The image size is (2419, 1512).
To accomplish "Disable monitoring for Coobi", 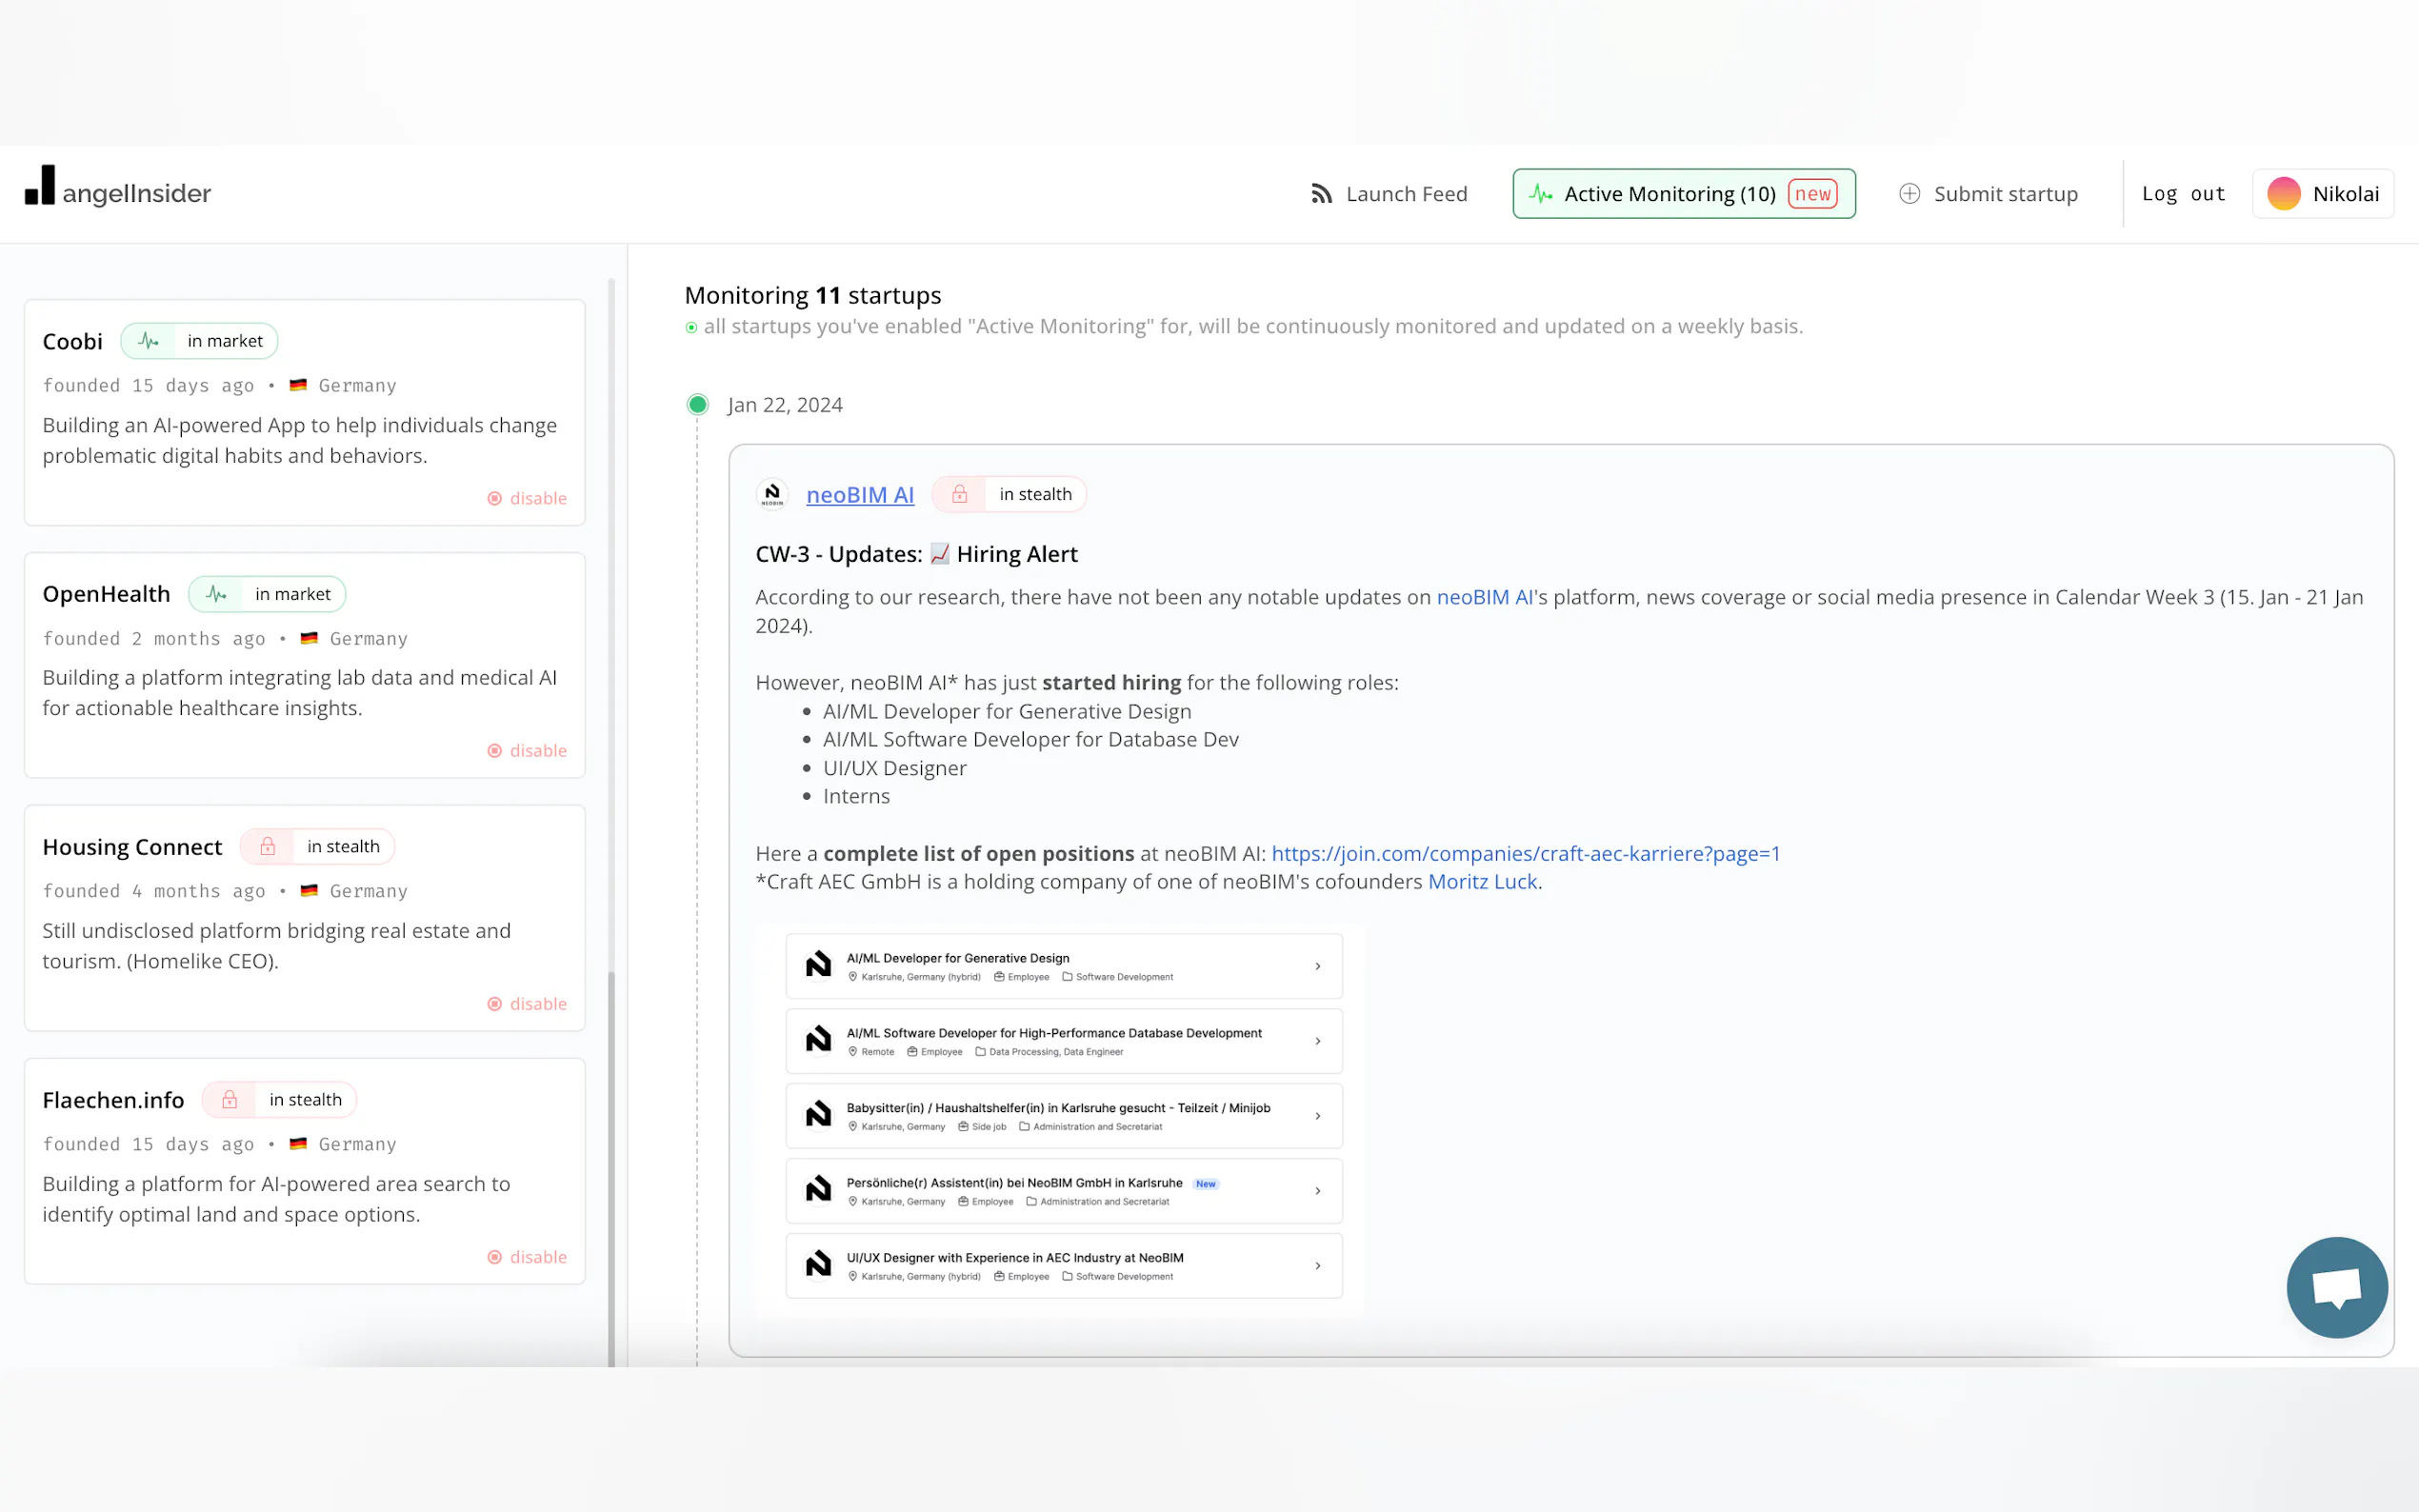I will coord(527,498).
